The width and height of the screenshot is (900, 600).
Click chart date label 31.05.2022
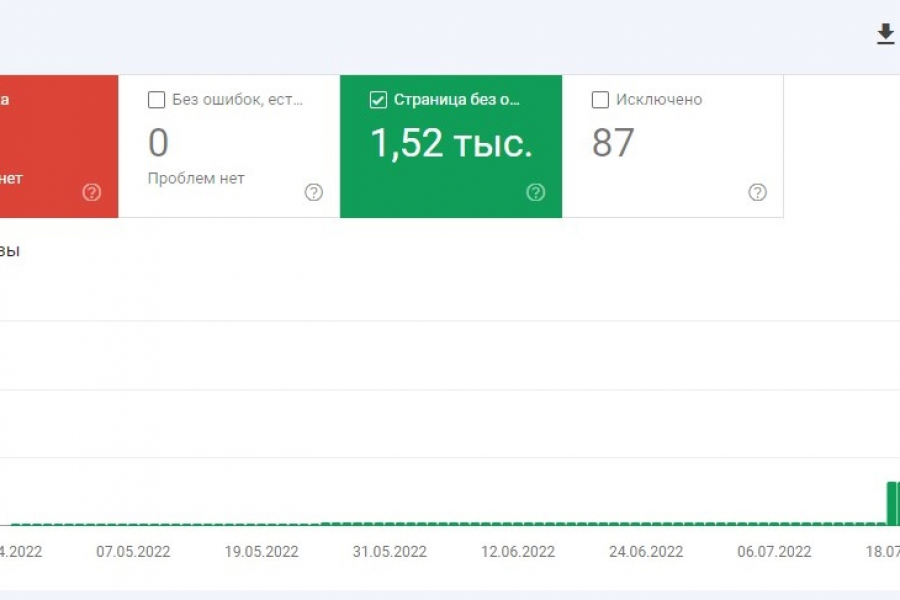coord(390,552)
